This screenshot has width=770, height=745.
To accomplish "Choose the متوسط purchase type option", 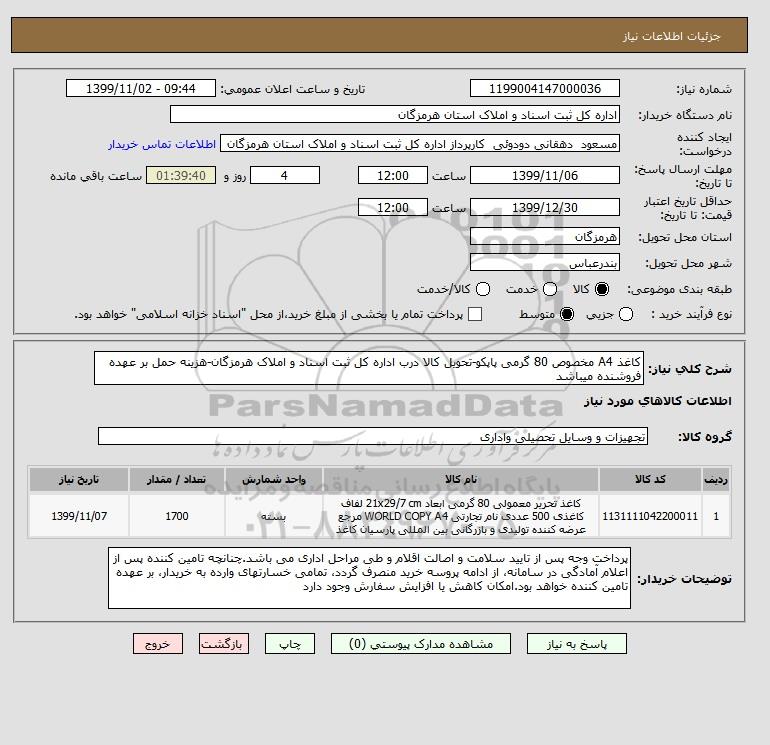I will tap(567, 314).
